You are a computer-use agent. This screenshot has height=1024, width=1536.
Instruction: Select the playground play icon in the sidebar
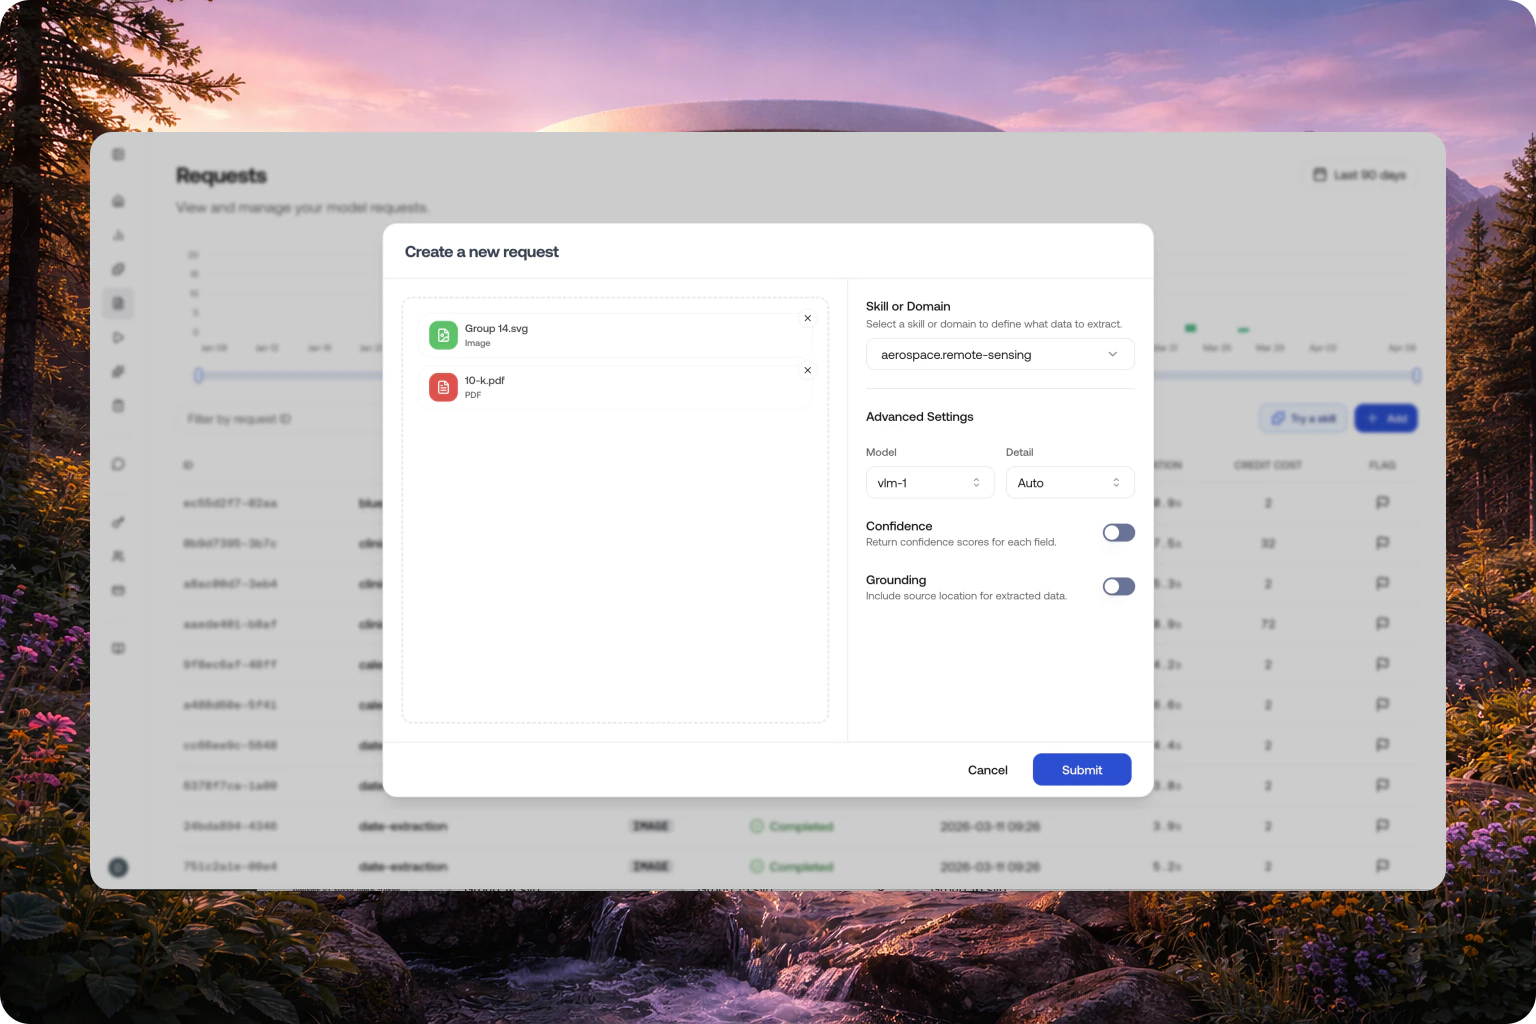[119, 337]
